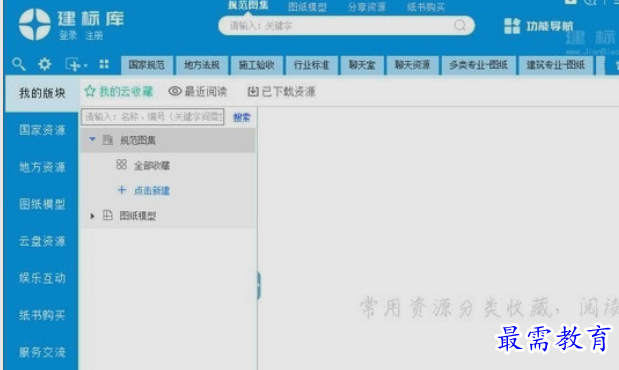Open settings with the gear icon
This screenshot has width=619, height=370.
(x=45, y=64)
